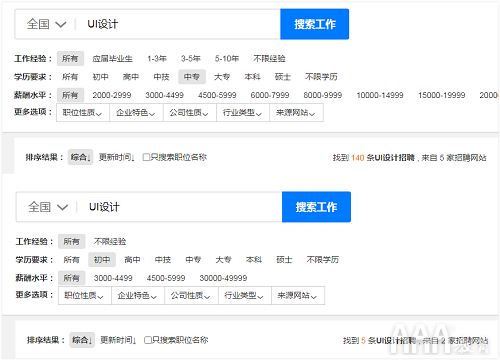Choose highlighted 中专 in the upper panel
The height and width of the screenshot is (360, 500).
coord(192,77)
